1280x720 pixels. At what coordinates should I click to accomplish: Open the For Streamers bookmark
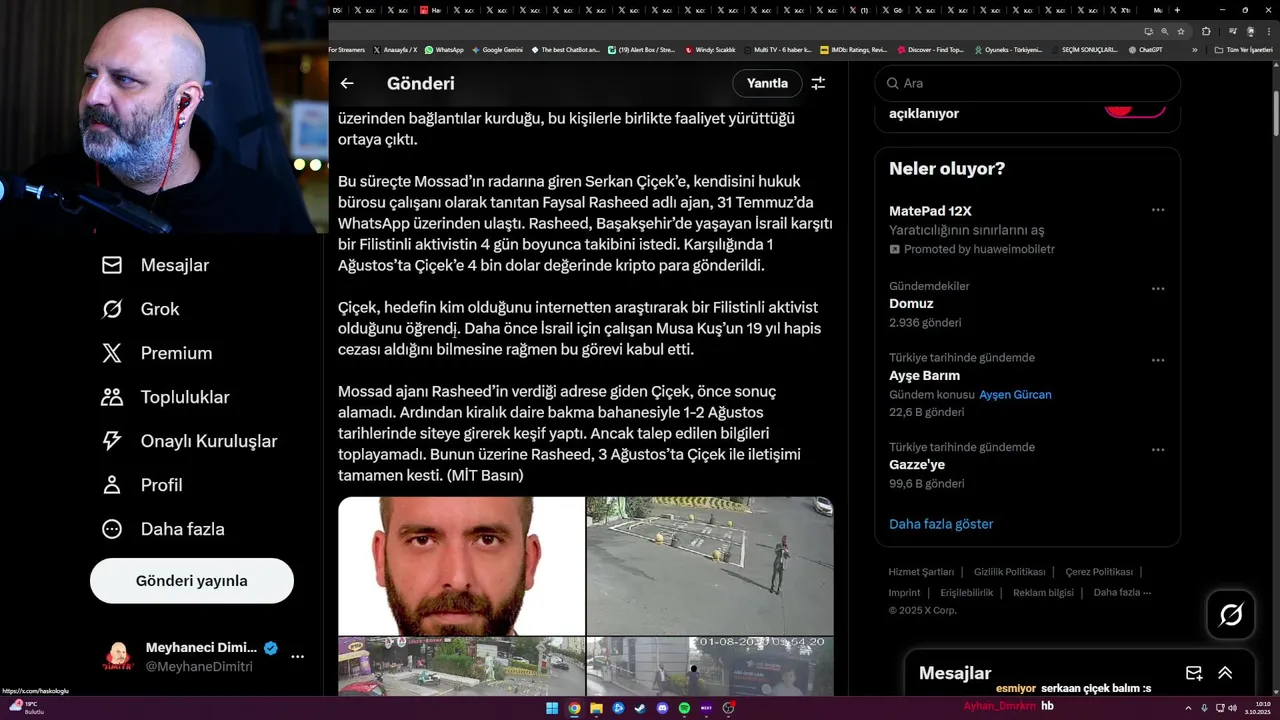[347, 50]
